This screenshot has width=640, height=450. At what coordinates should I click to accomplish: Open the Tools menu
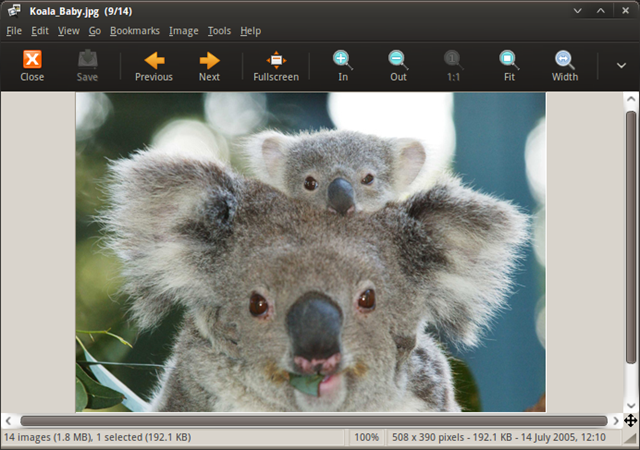point(219,31)
